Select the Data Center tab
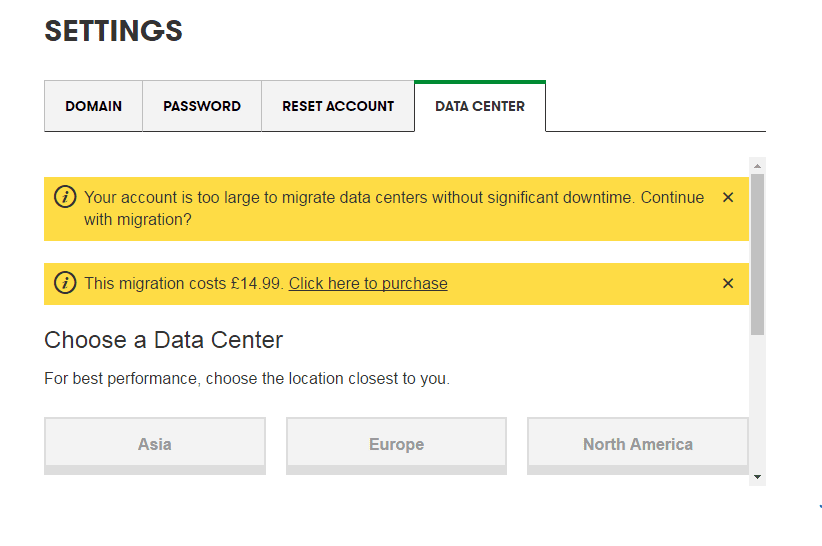The width and height of the screenshot is (822, 546). tap(480, 106)
